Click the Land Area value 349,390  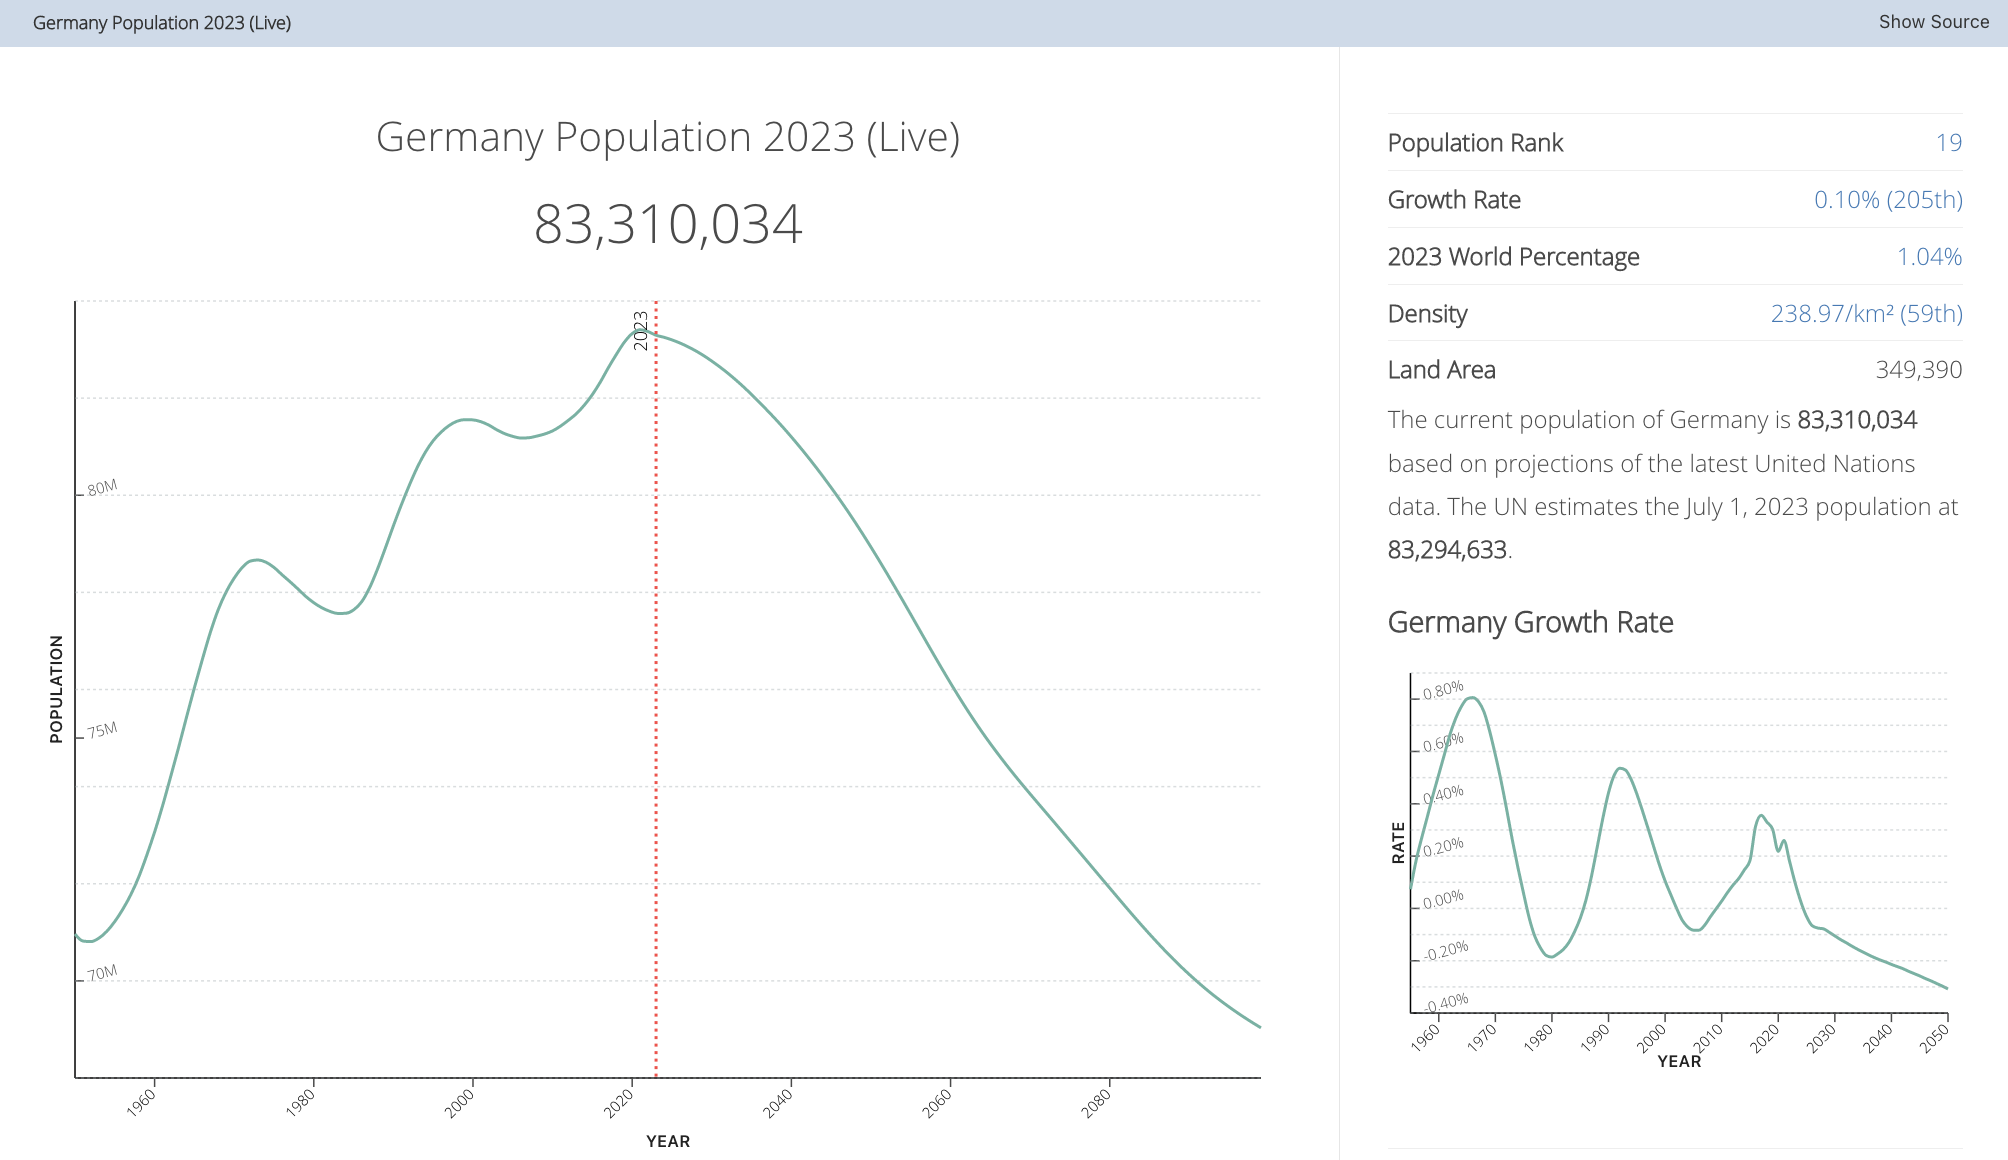[x=1918, y=370]
